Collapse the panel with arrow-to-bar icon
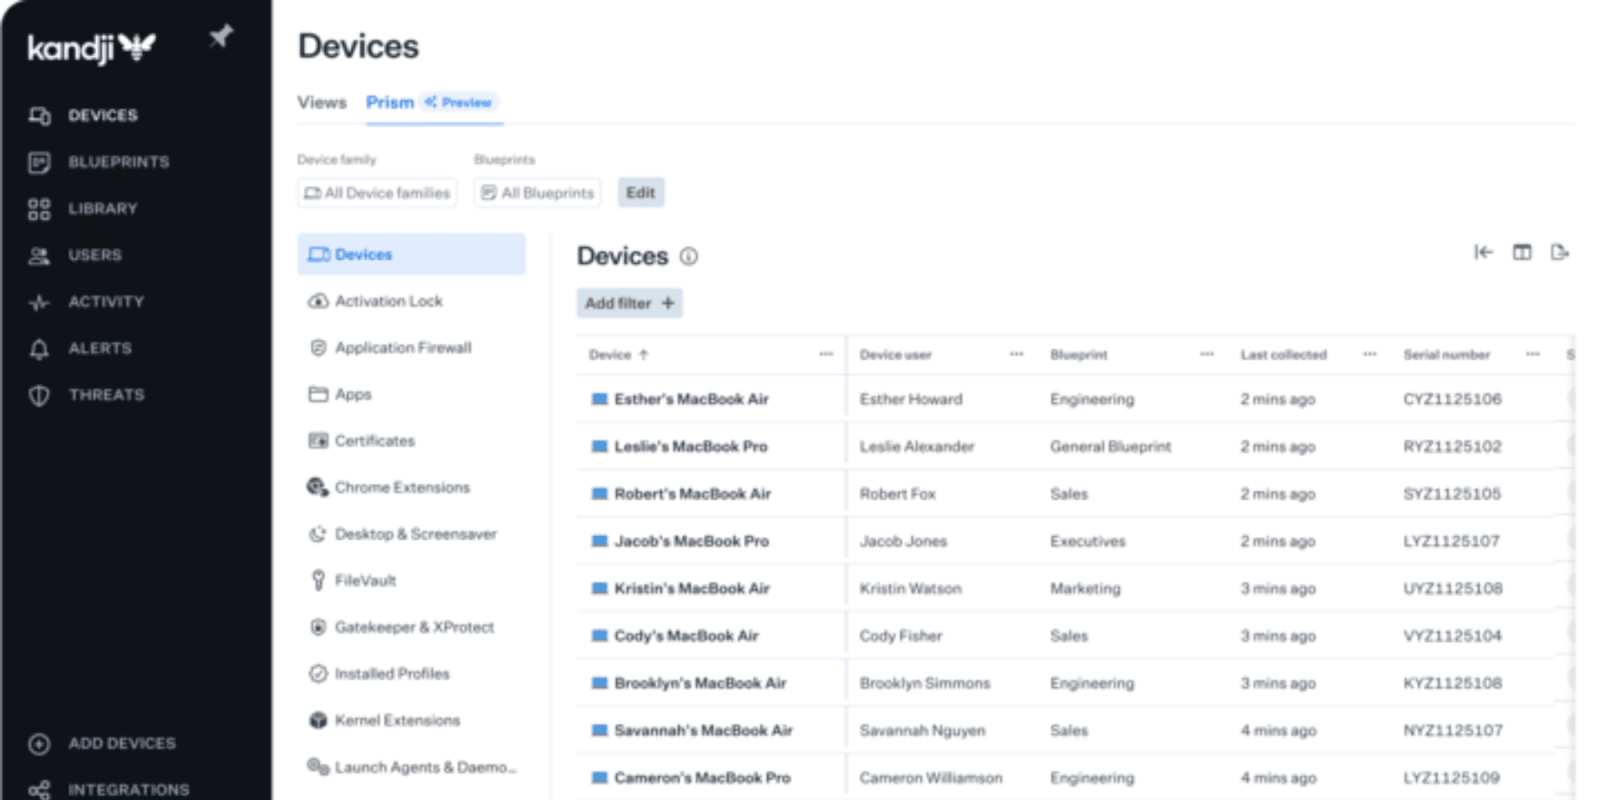 coord(1483,252)
